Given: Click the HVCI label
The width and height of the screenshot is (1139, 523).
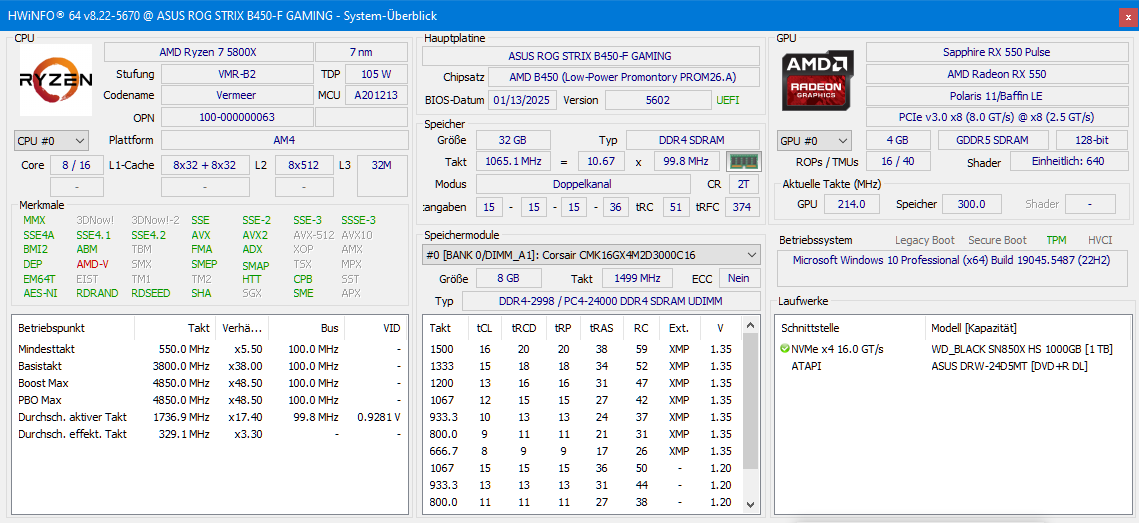Looking at the screenshot, I should [x=1100, y=240].
